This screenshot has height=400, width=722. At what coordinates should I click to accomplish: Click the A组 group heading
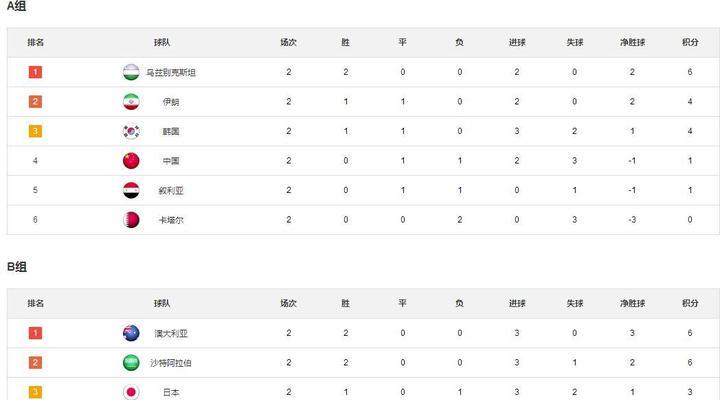pos(16,6)
